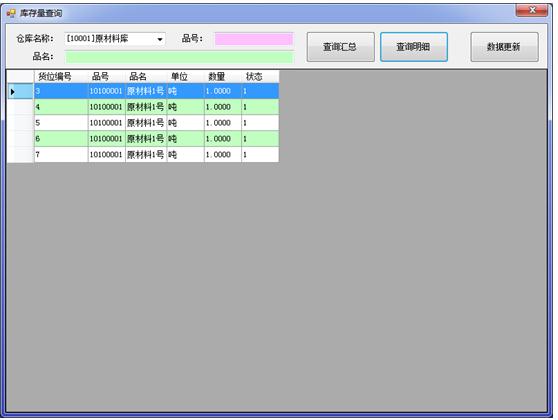Viewport: 558px width, 420px height.
Task: Click the 1.0000 quantity cell in row 7
Action: [x=223, y=155]
